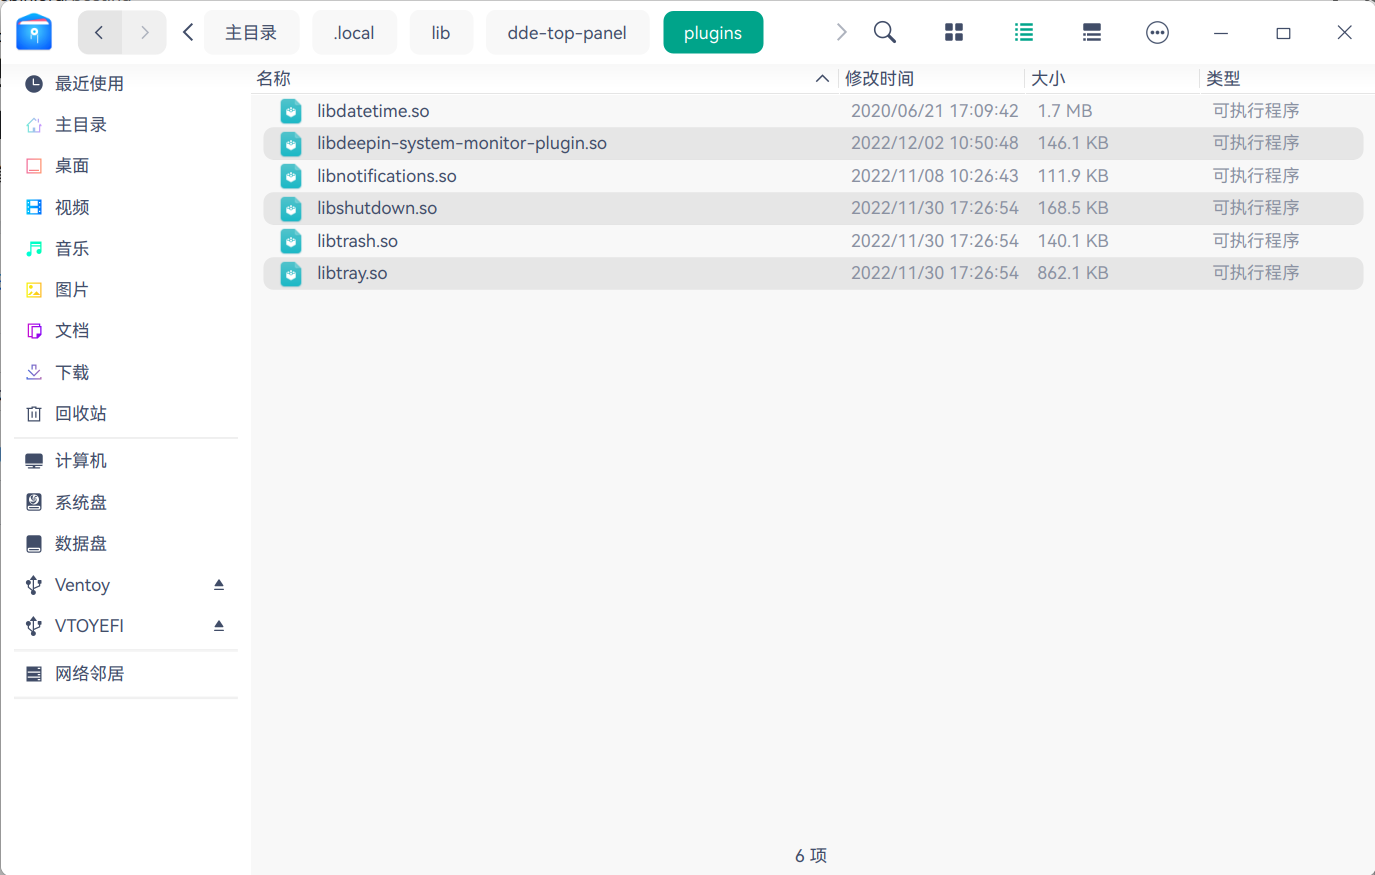Click the 862.1 KB size cell
This screenshot has width=1375, height=875.
click(1073, 273)
